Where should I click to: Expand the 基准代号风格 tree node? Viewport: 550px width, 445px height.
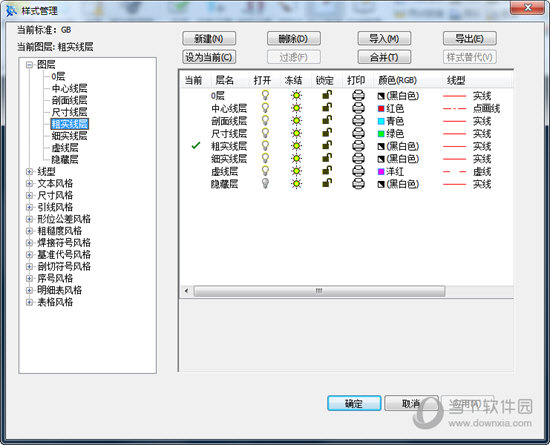tap(29, 255)
